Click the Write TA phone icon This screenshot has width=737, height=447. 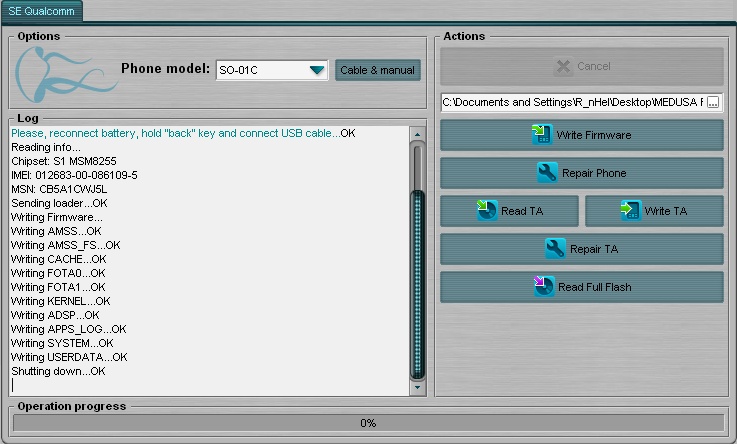tap(630, 210)
